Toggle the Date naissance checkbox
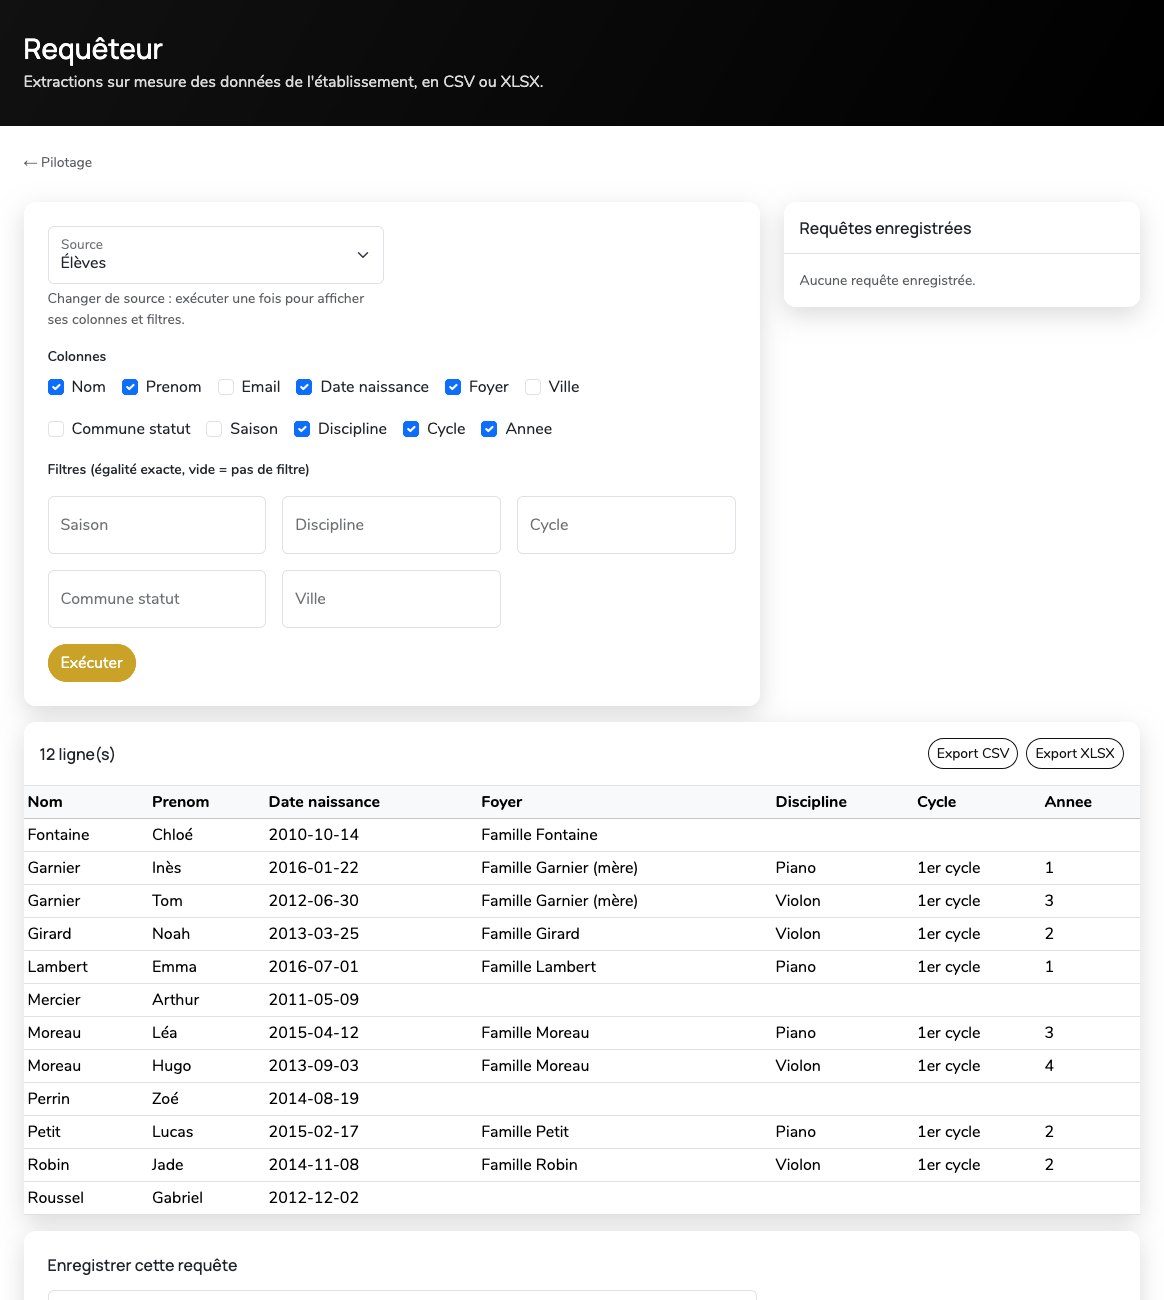1164x1300 pixels. click(x=305, y=387)
